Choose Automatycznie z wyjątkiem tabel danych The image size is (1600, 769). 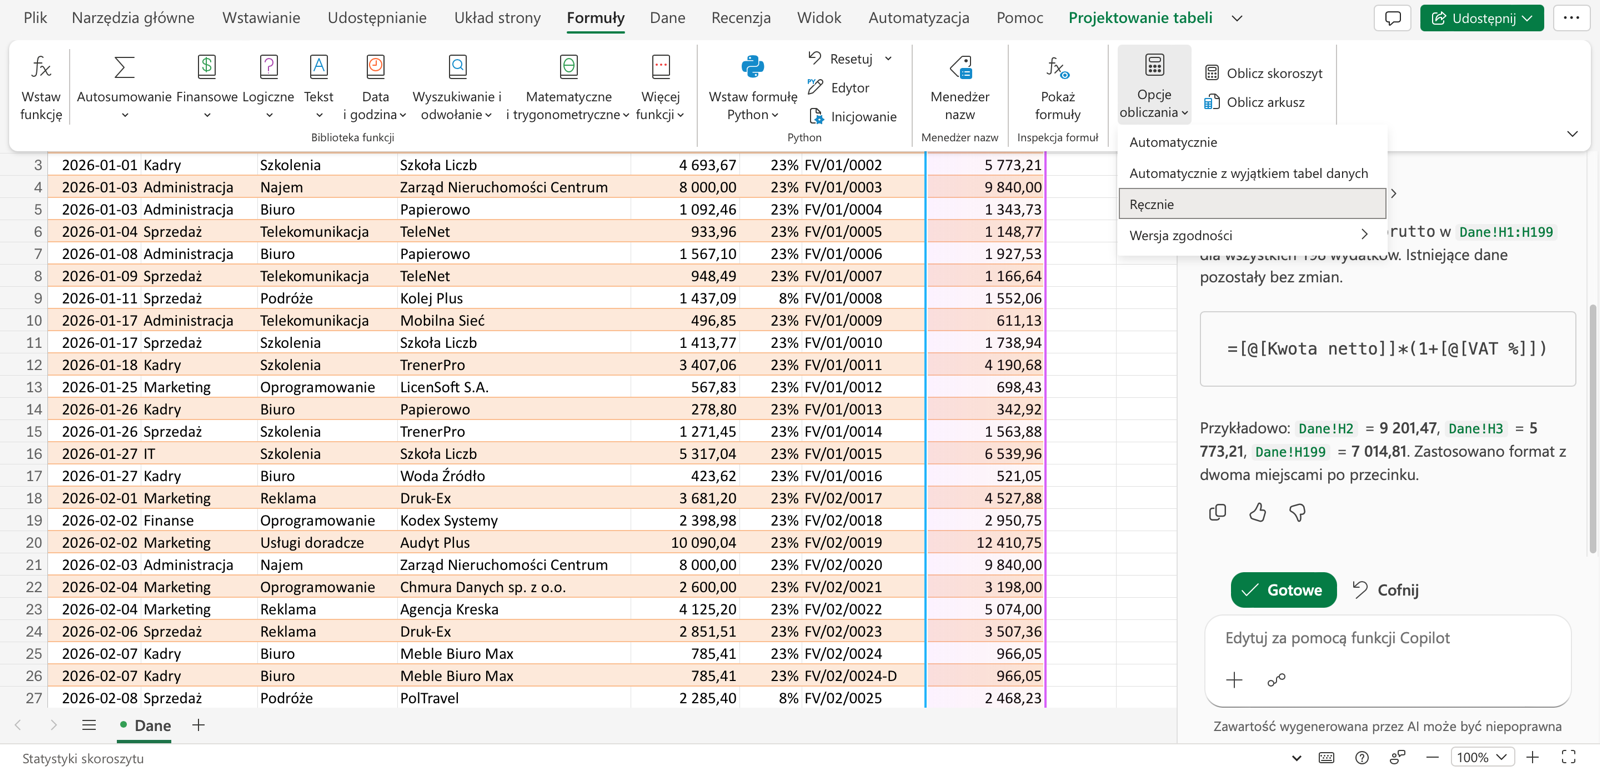pyautogui.click(x=1252, y=173)
